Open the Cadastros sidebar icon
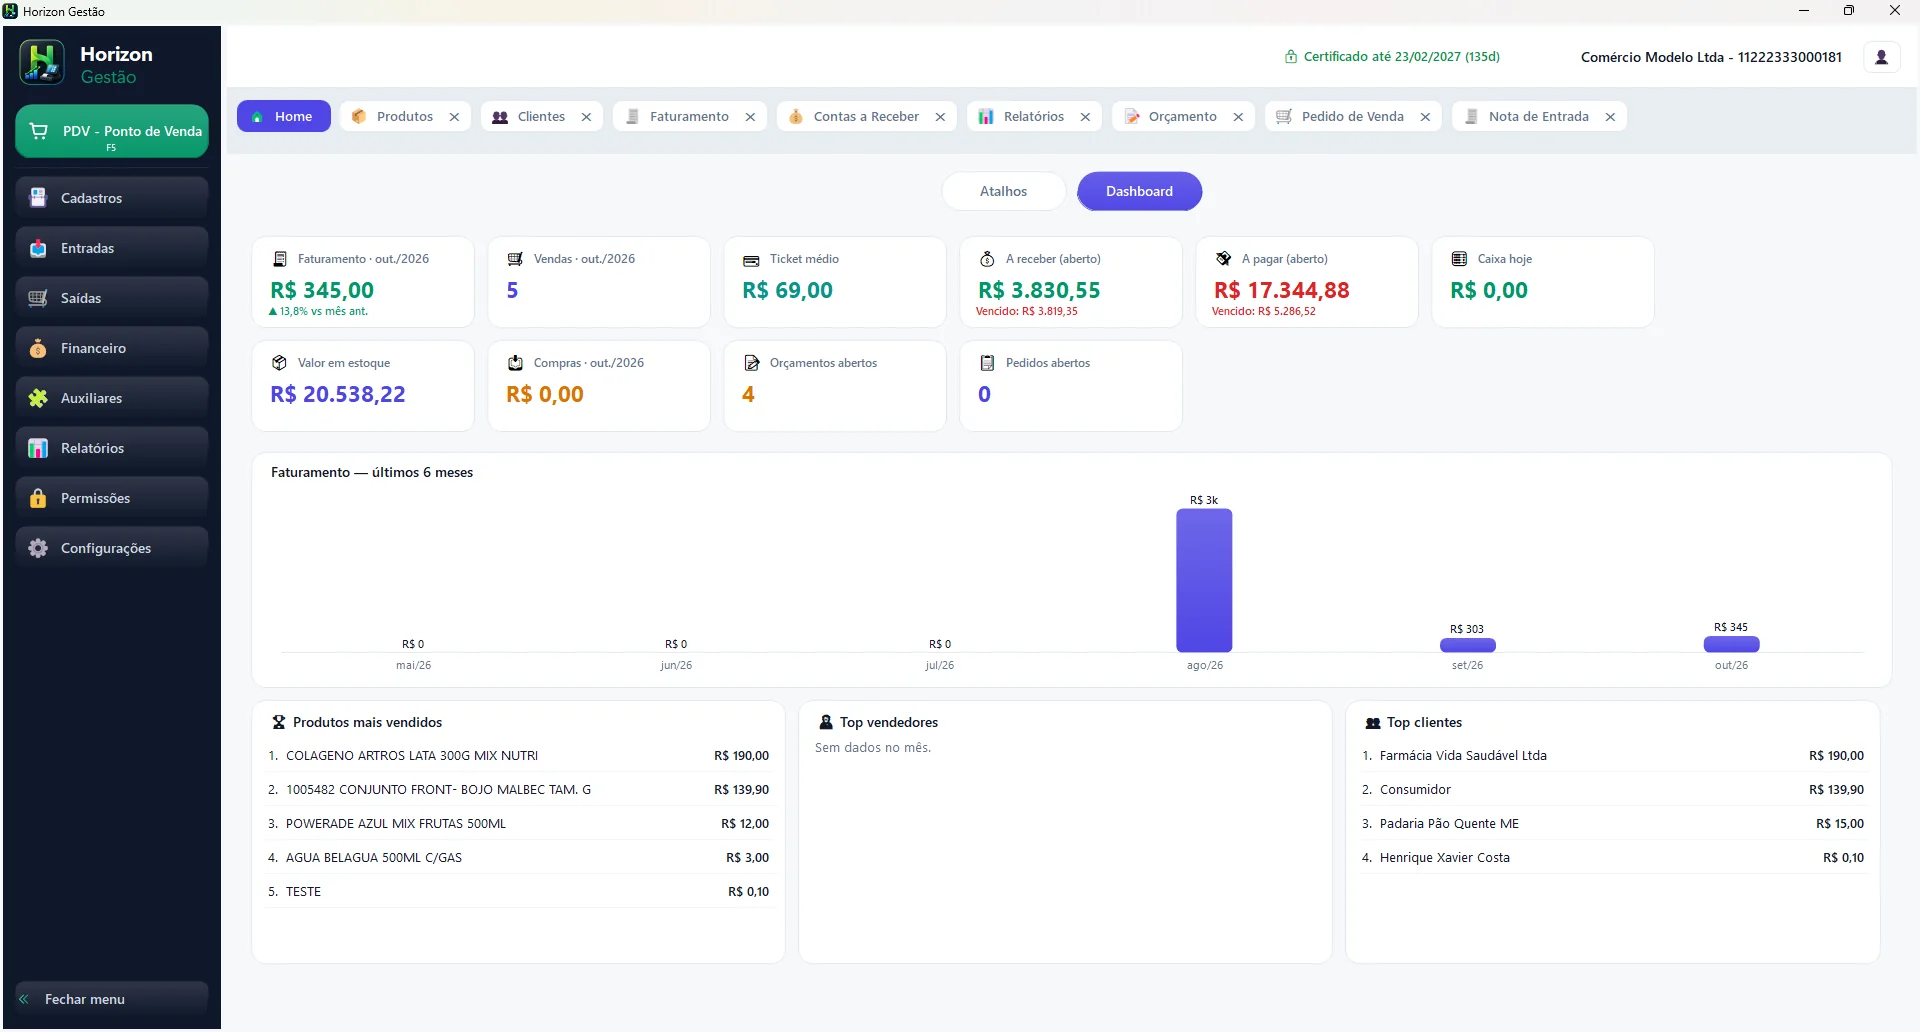Image resolution: width=1920 pixels, height=1032 pixels. click(x=38, y=198)
